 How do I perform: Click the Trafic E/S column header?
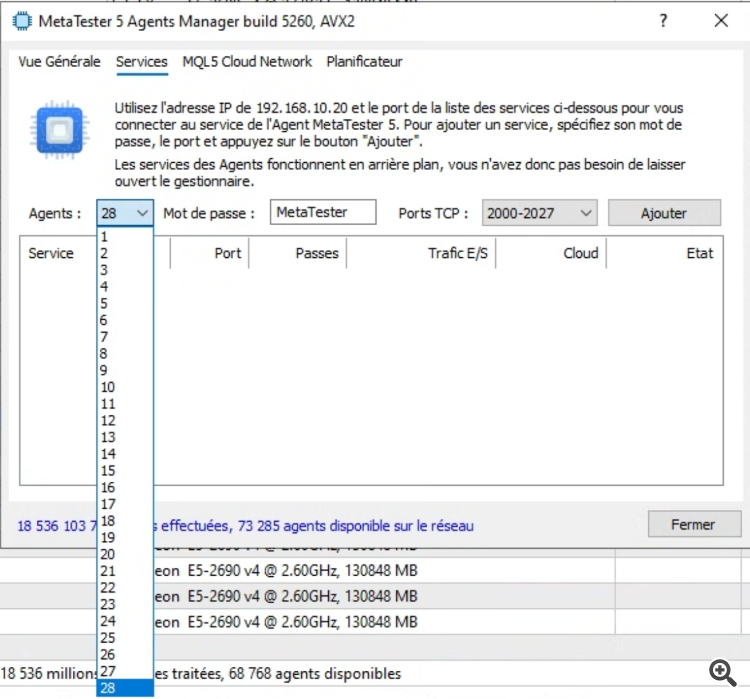(421, 253)
